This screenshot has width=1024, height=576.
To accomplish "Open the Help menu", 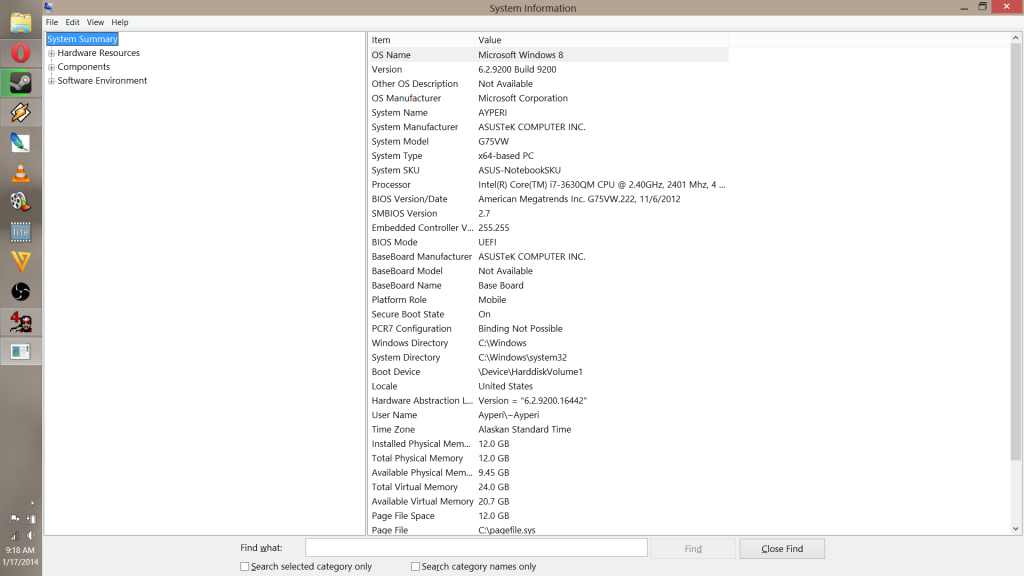I will 120,22.
